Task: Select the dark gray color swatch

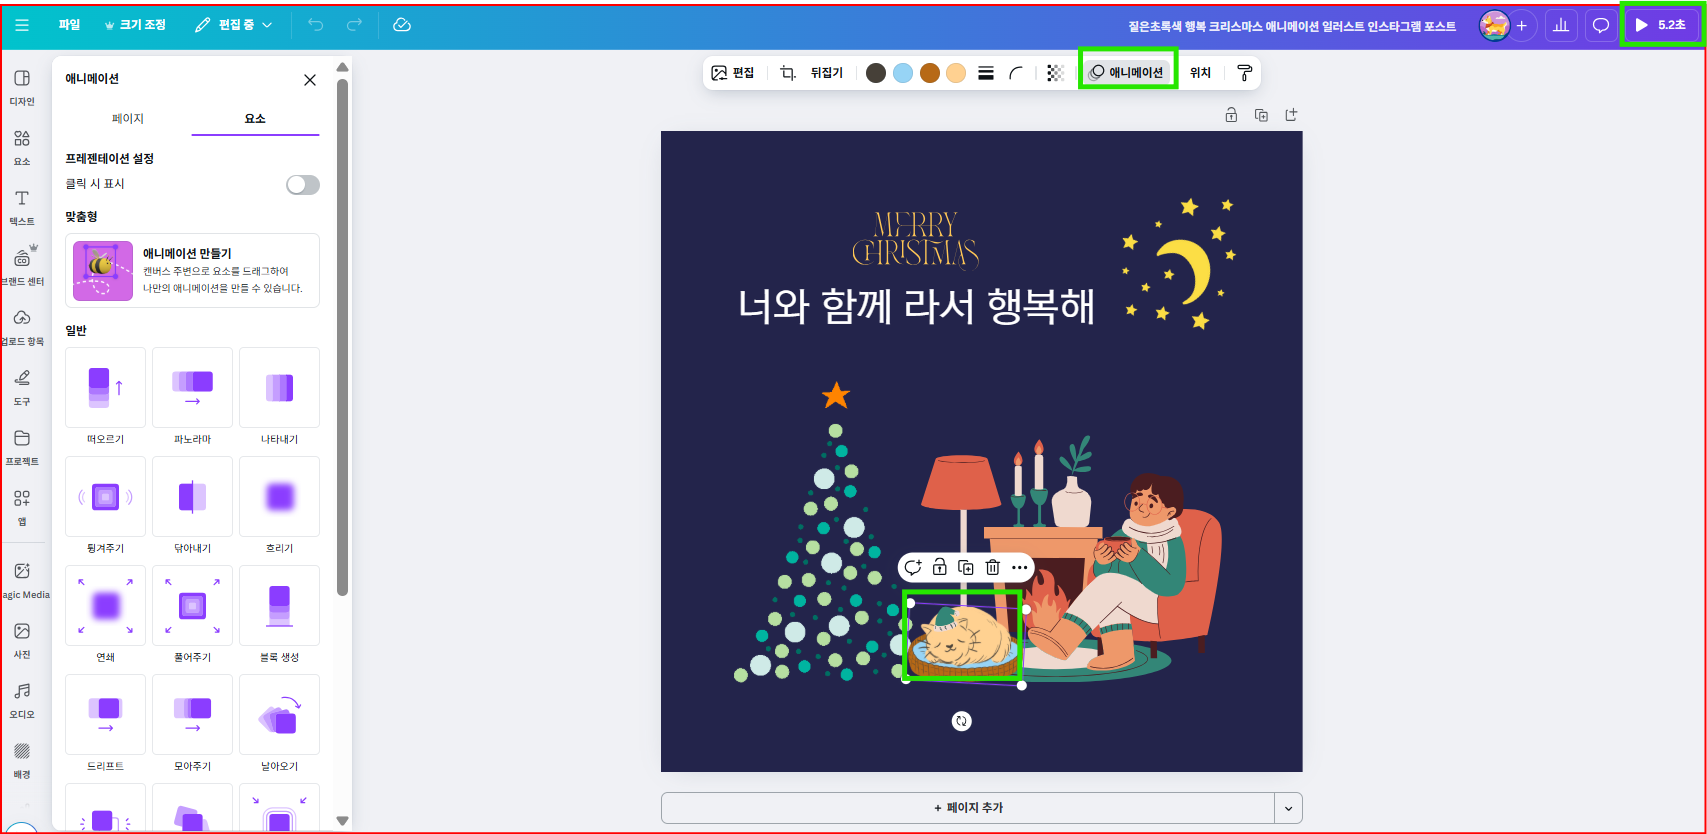Action: click(x=876, y=73)
